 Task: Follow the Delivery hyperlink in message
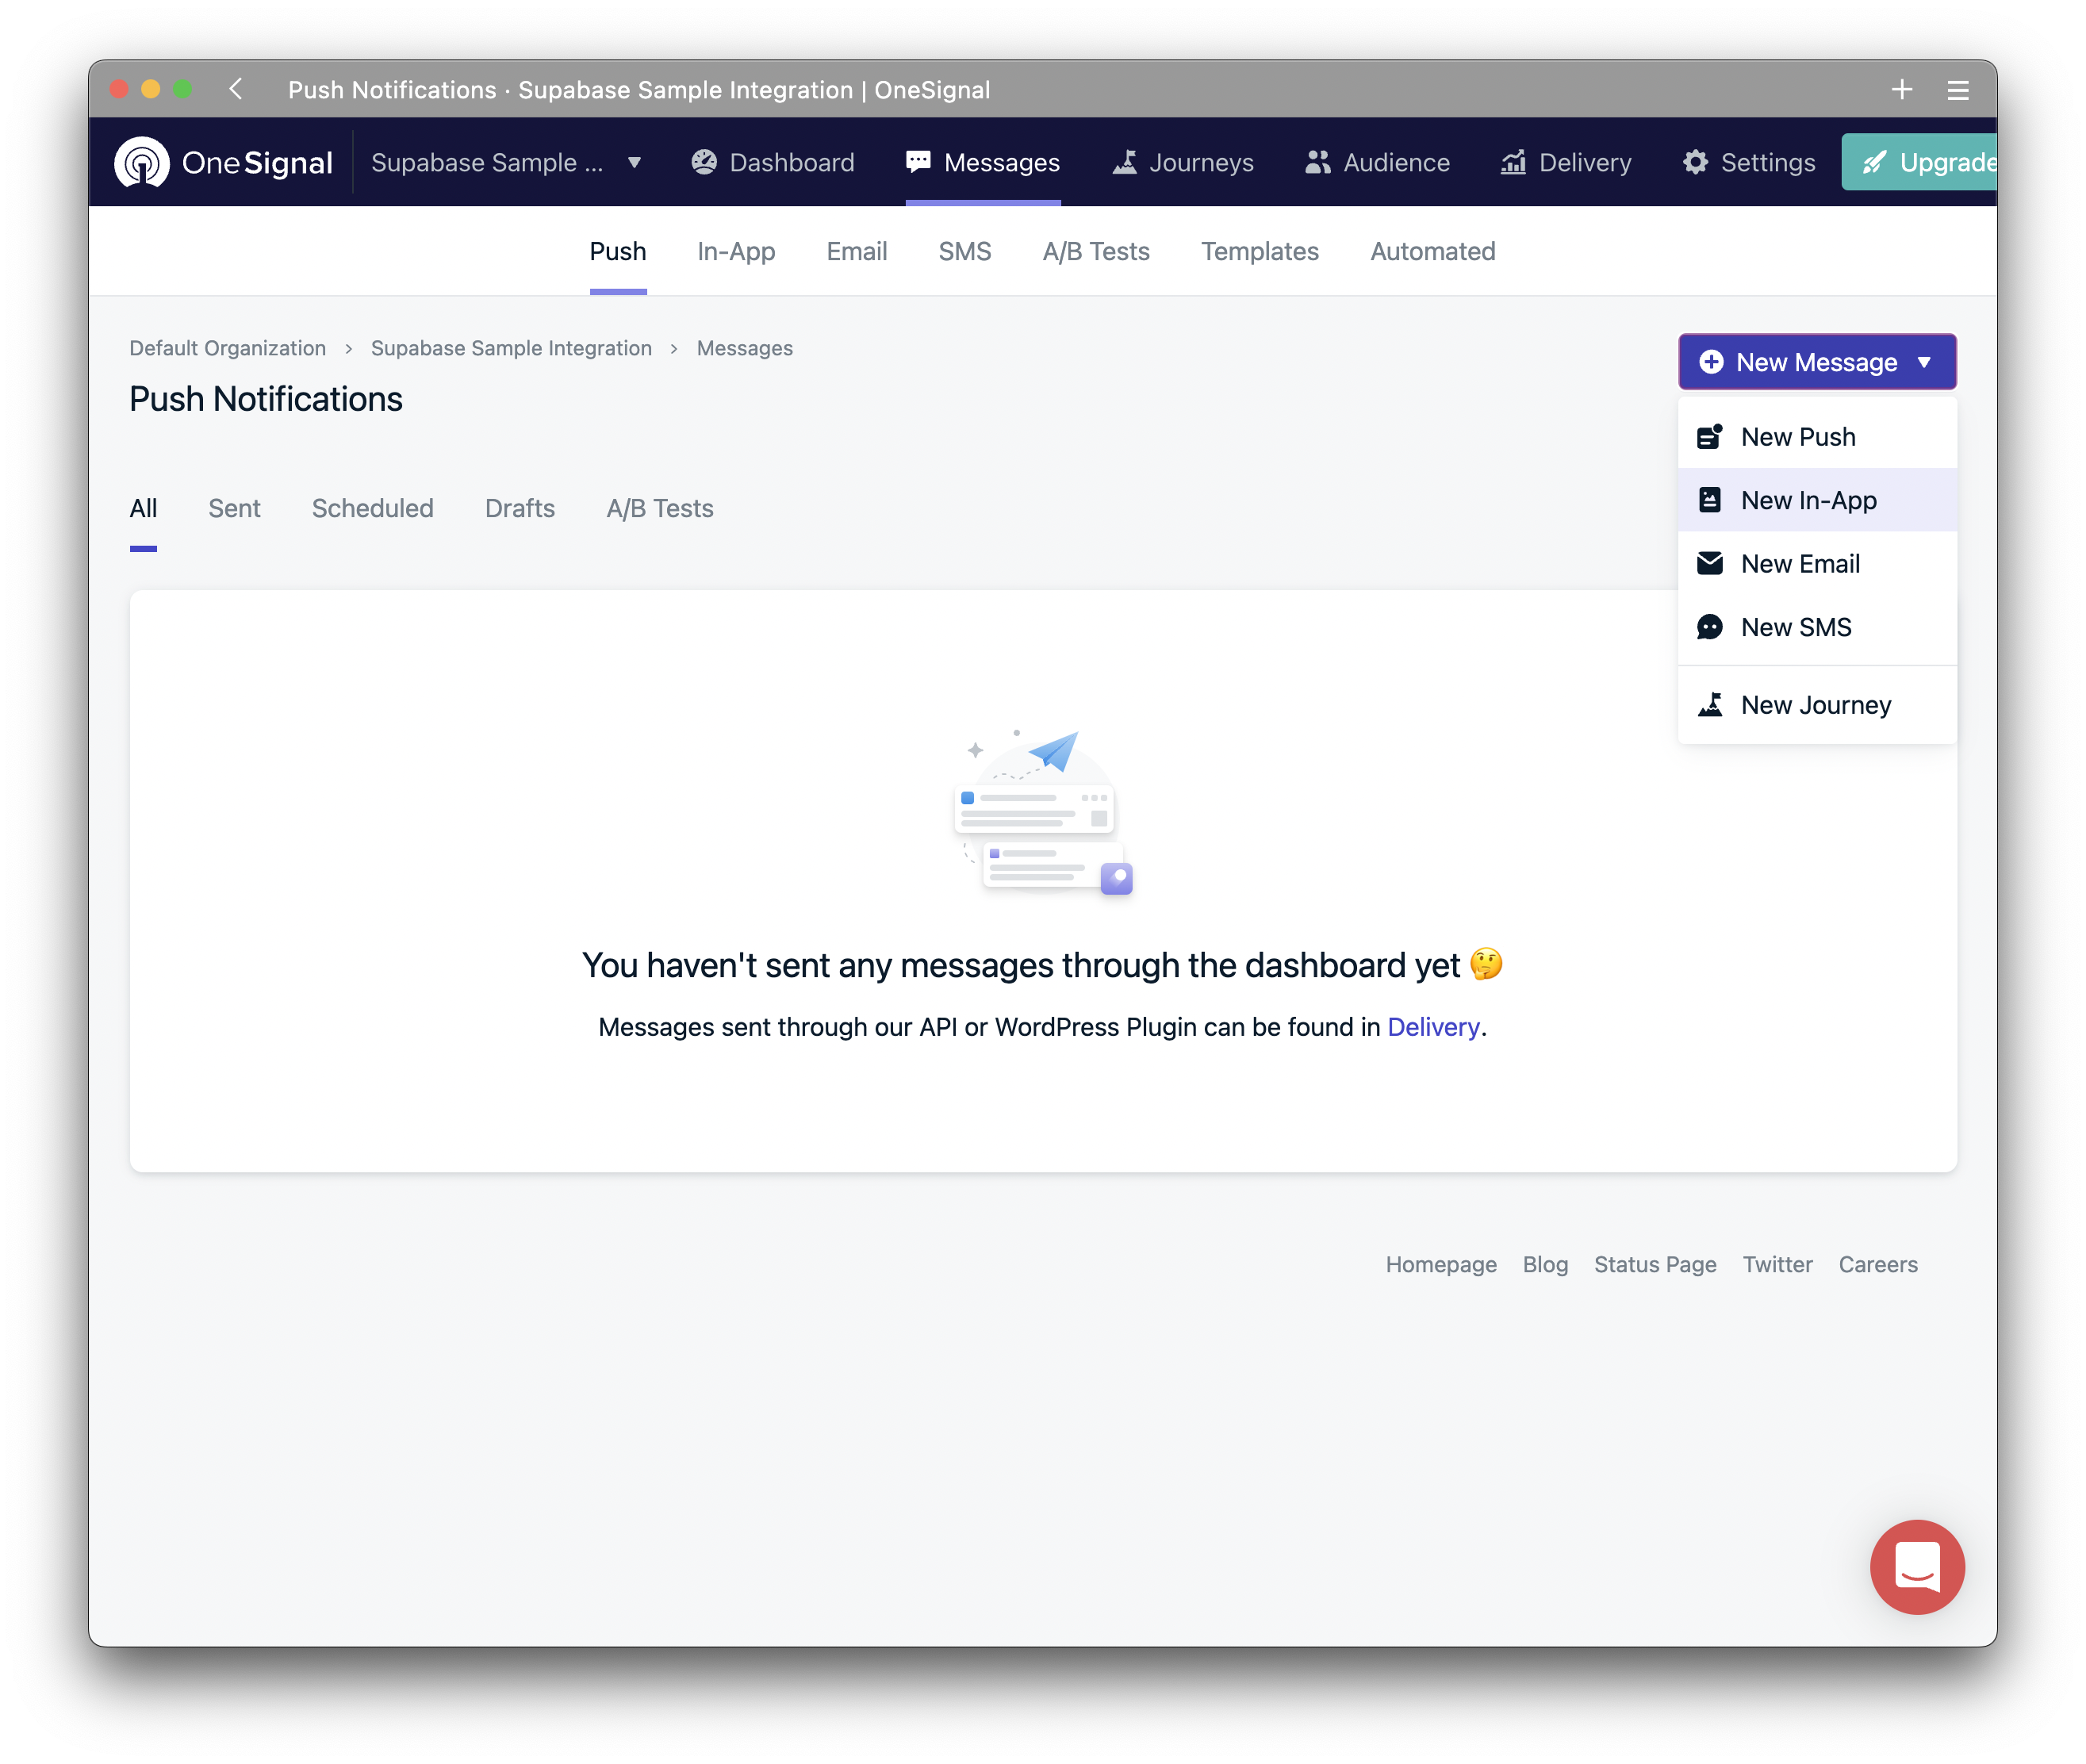coord(1432,1027)
